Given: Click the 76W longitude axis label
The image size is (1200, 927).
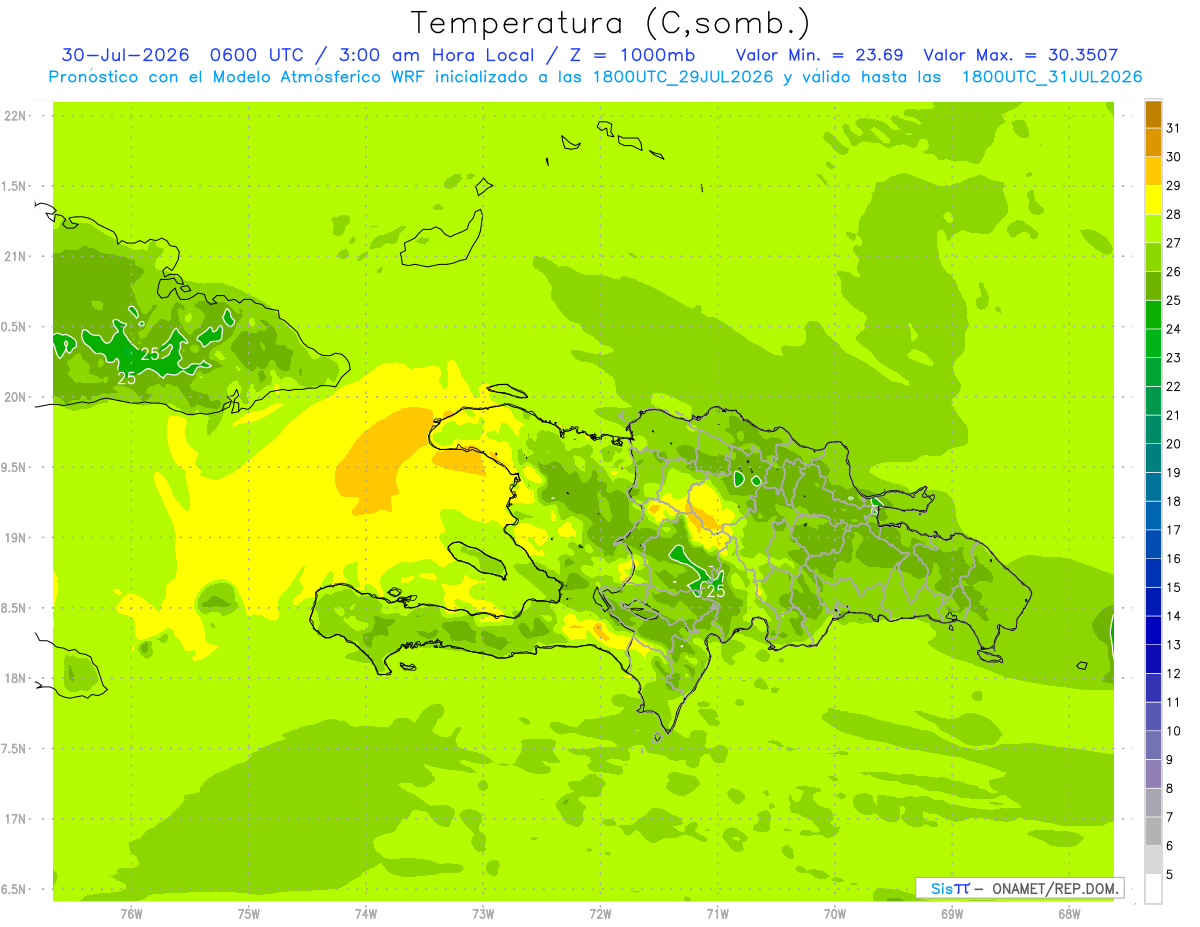Looking at the screenshot, I should (131, 914).
